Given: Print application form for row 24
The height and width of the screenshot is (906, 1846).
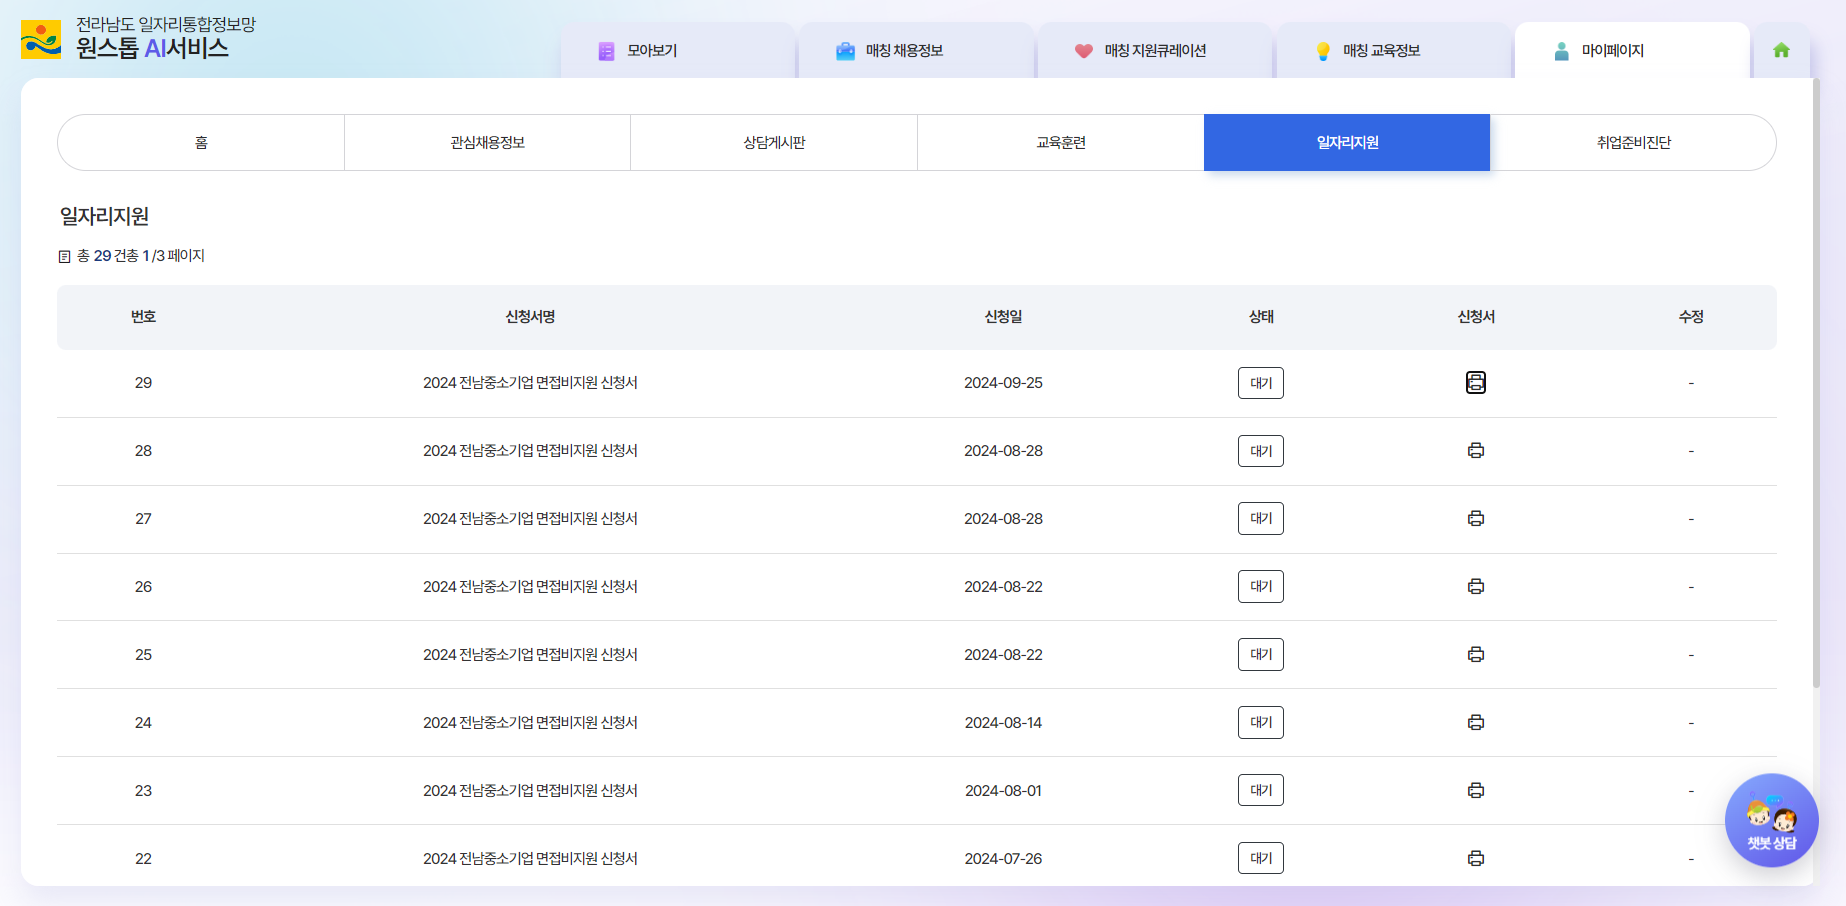Looking at the screenshot, I should 1476,723.
